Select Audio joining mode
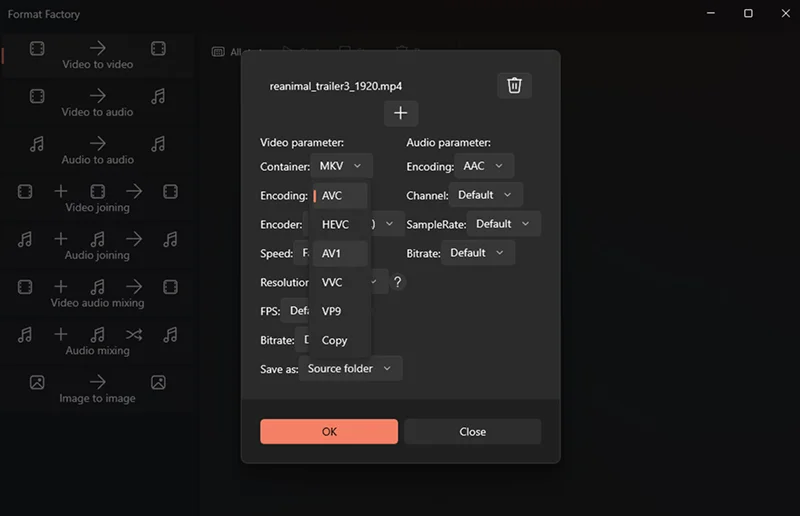Screen dimensions: 800x516 97,246
